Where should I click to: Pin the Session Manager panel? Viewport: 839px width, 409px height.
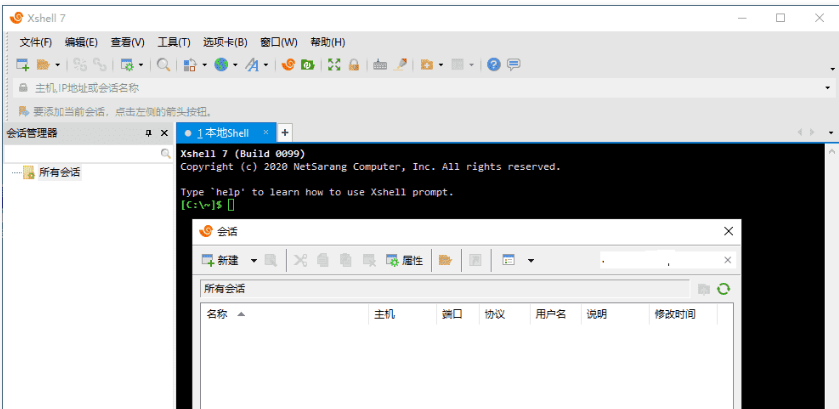(149, 133)
